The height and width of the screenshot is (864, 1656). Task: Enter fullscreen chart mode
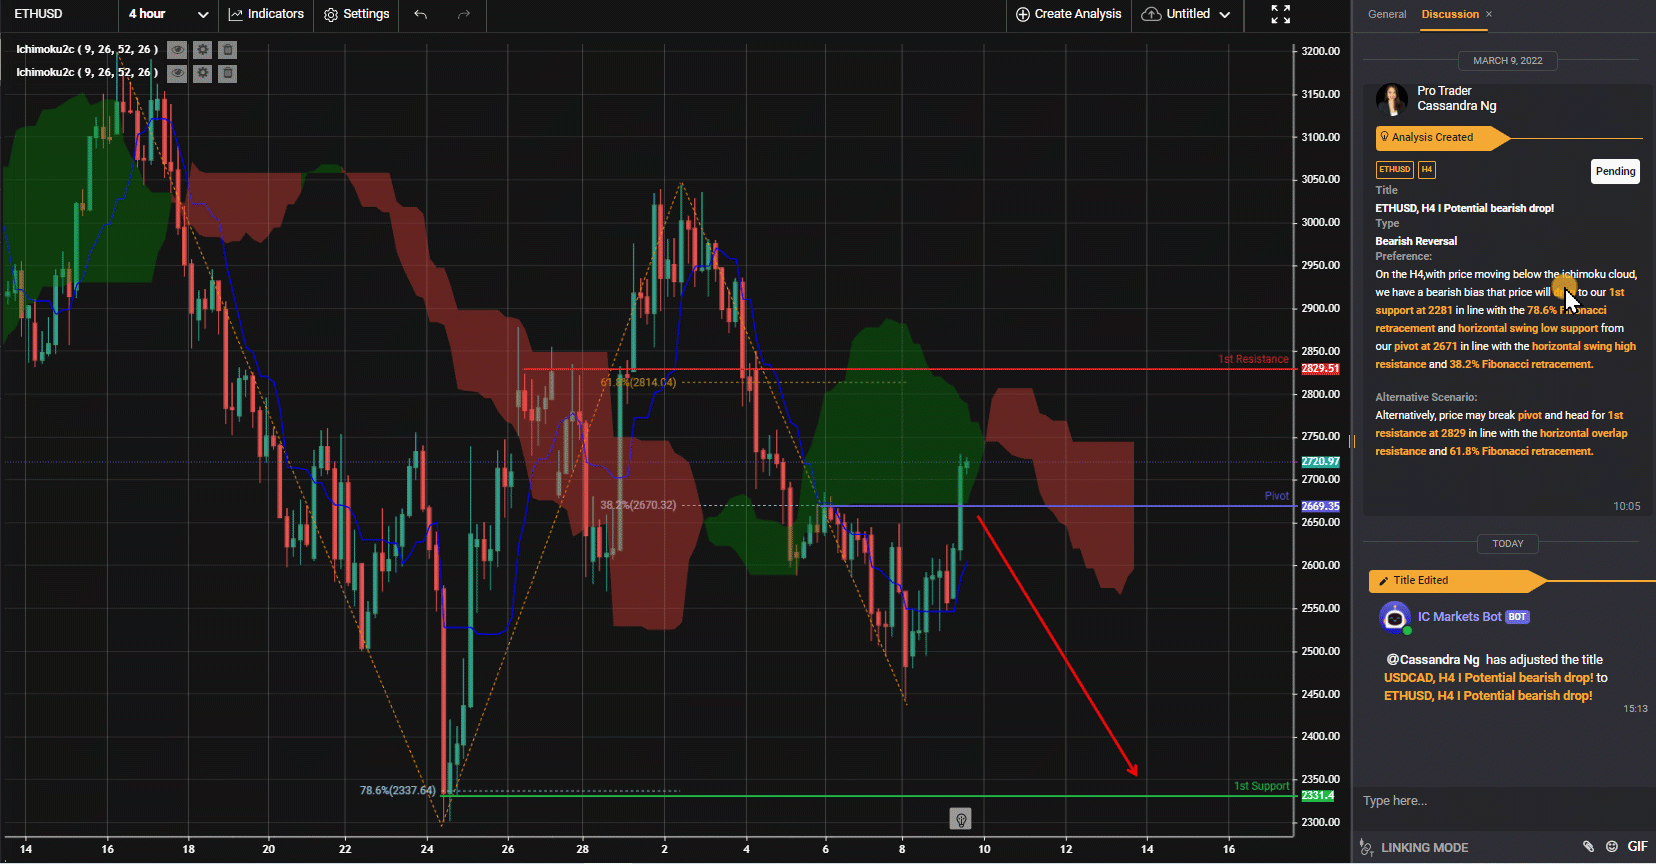click(1281, 14)
